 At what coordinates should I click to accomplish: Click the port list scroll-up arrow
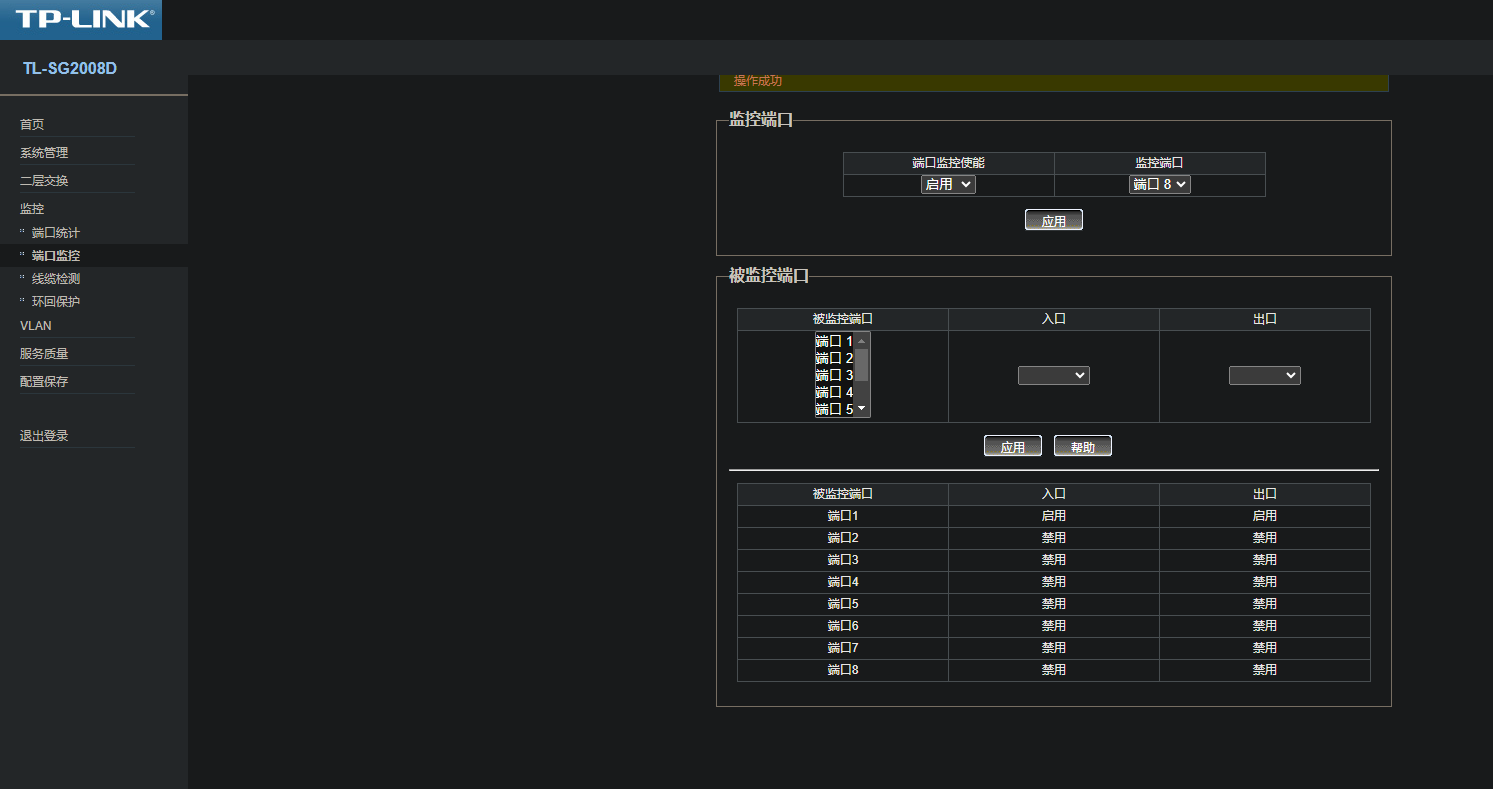coord(862,341)
